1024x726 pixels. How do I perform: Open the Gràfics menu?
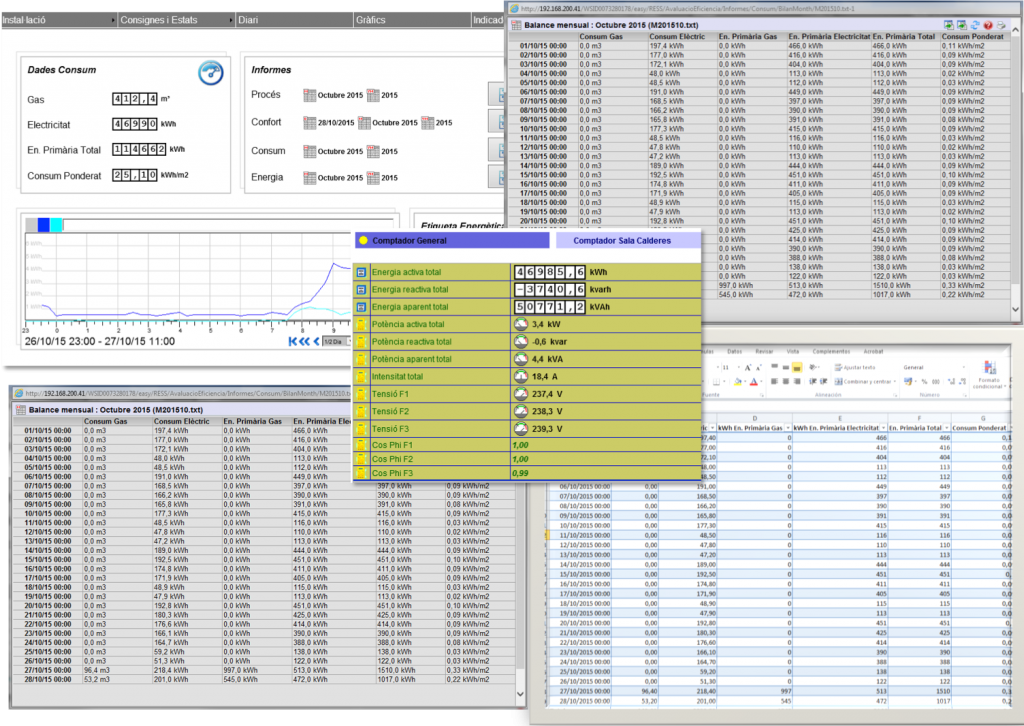pyautogui.click(x=412, y=20)
